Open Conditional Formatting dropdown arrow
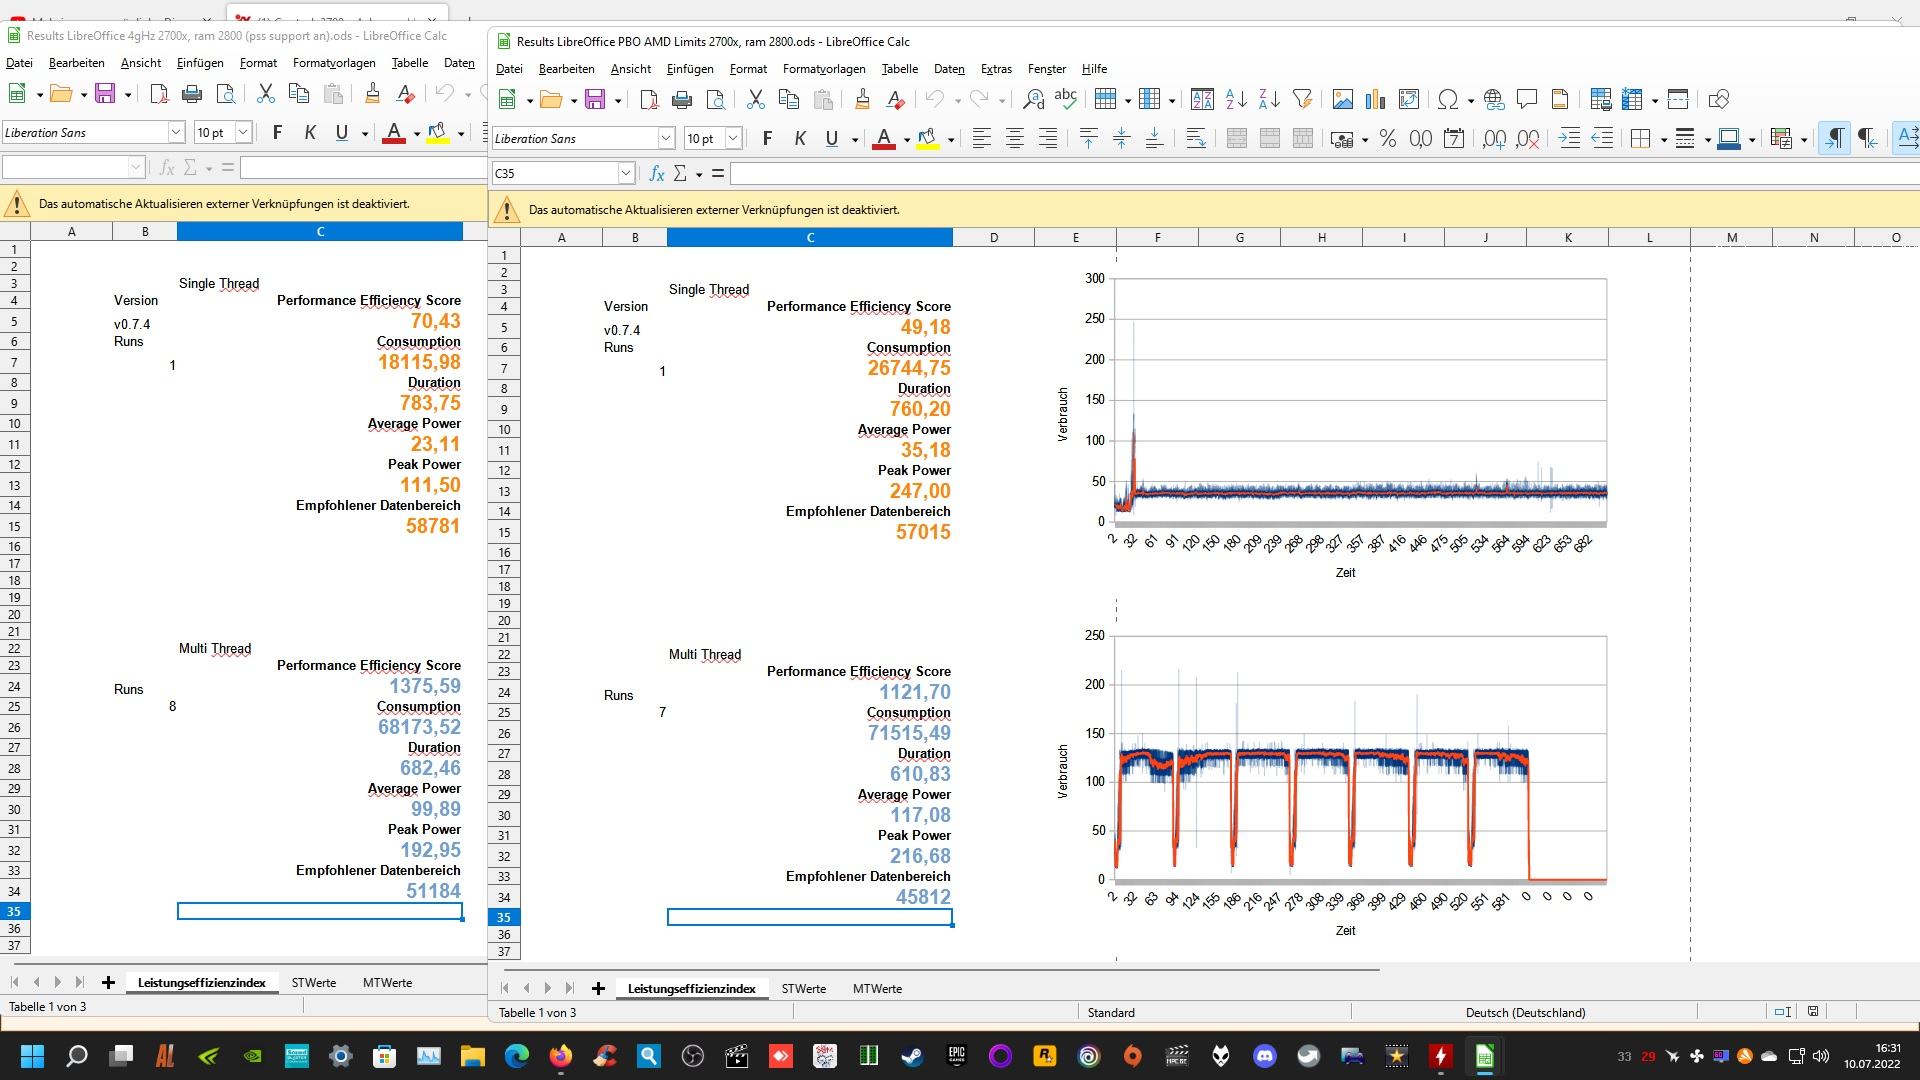This screenshot has height=1080, width=1920. 1803,139
